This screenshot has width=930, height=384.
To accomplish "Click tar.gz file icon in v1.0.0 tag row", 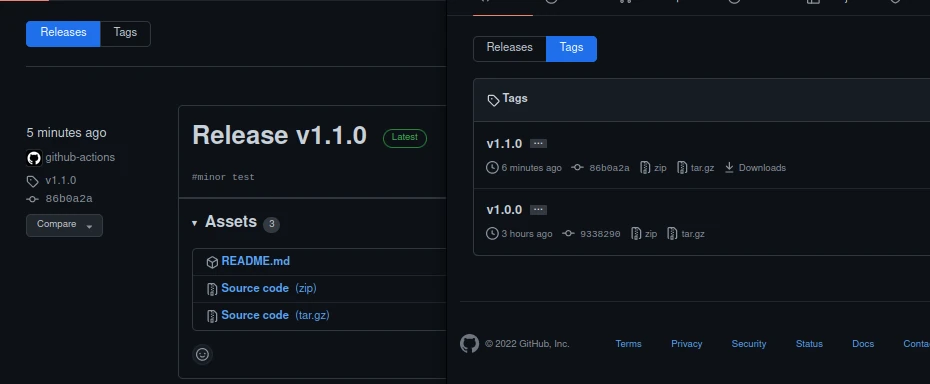I will coord(672,234).
